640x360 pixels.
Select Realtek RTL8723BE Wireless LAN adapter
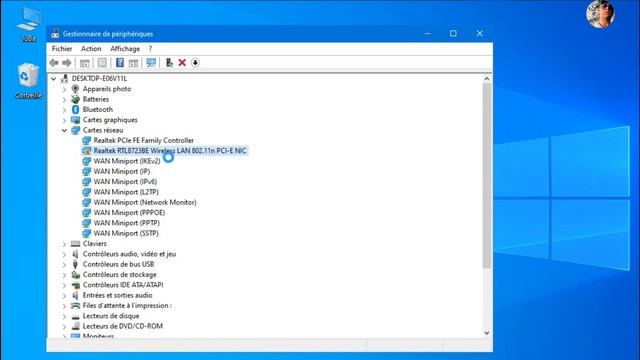pyautogui.click(x=170, y=151)
